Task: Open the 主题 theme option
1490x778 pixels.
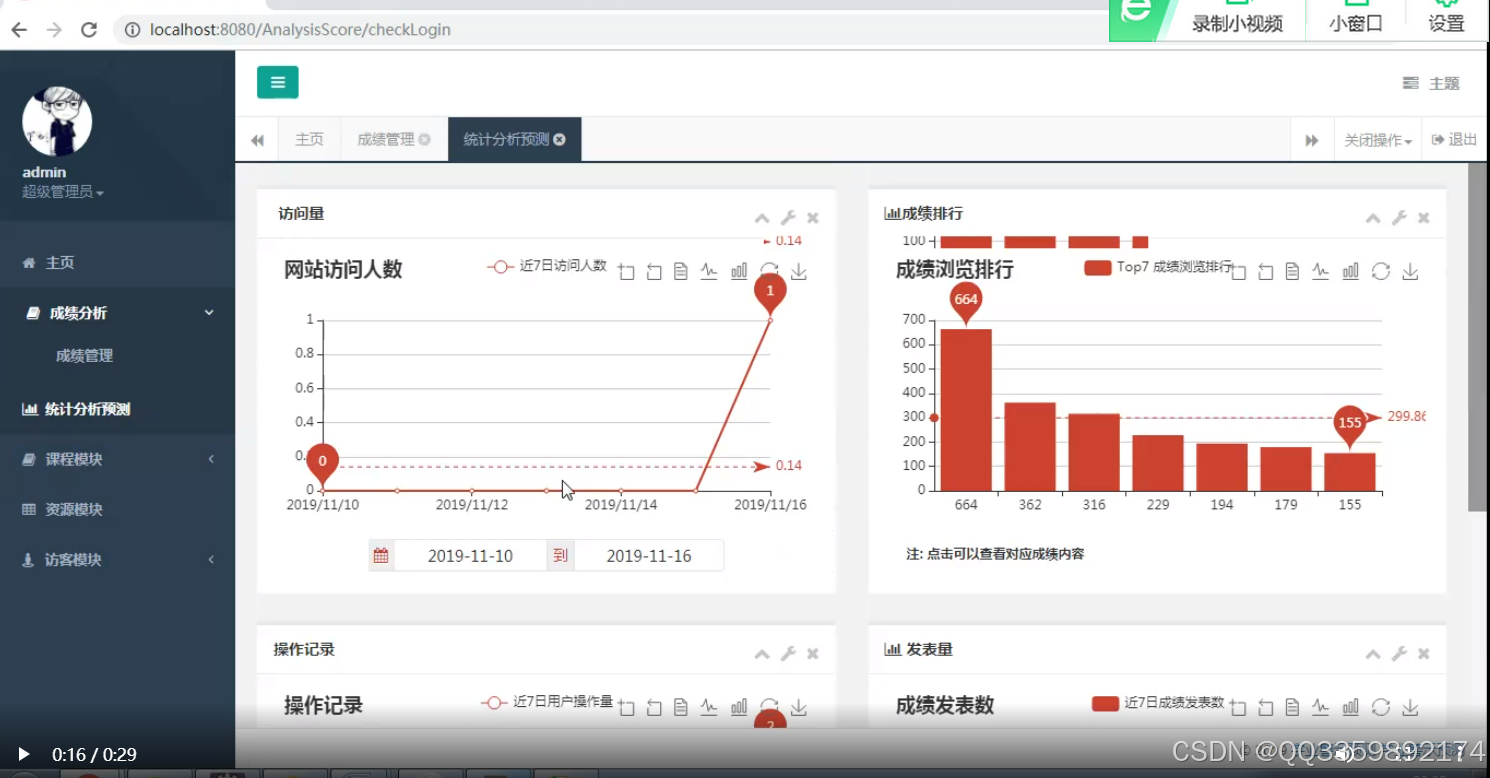Action: coord(1432,83)
